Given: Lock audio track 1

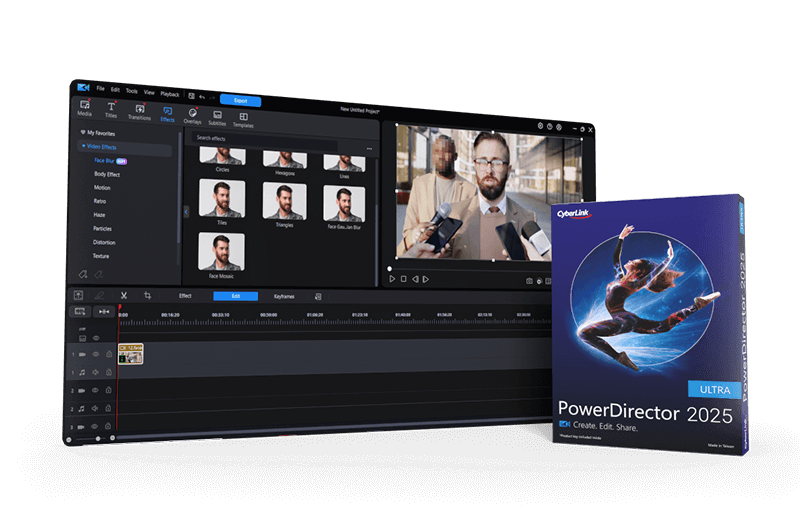Looking at the screenshot, I should 109,372.
